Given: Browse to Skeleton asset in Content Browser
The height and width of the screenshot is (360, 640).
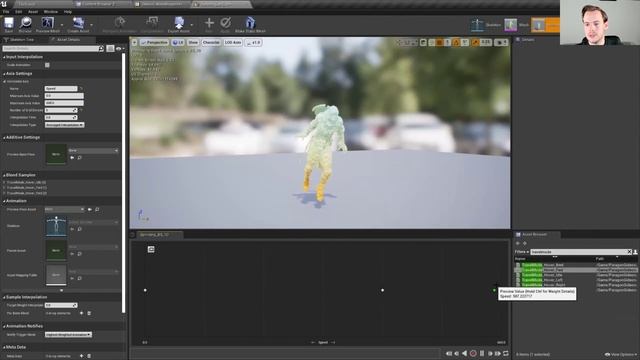Looking at the screenshot, I should coord(79,229).
